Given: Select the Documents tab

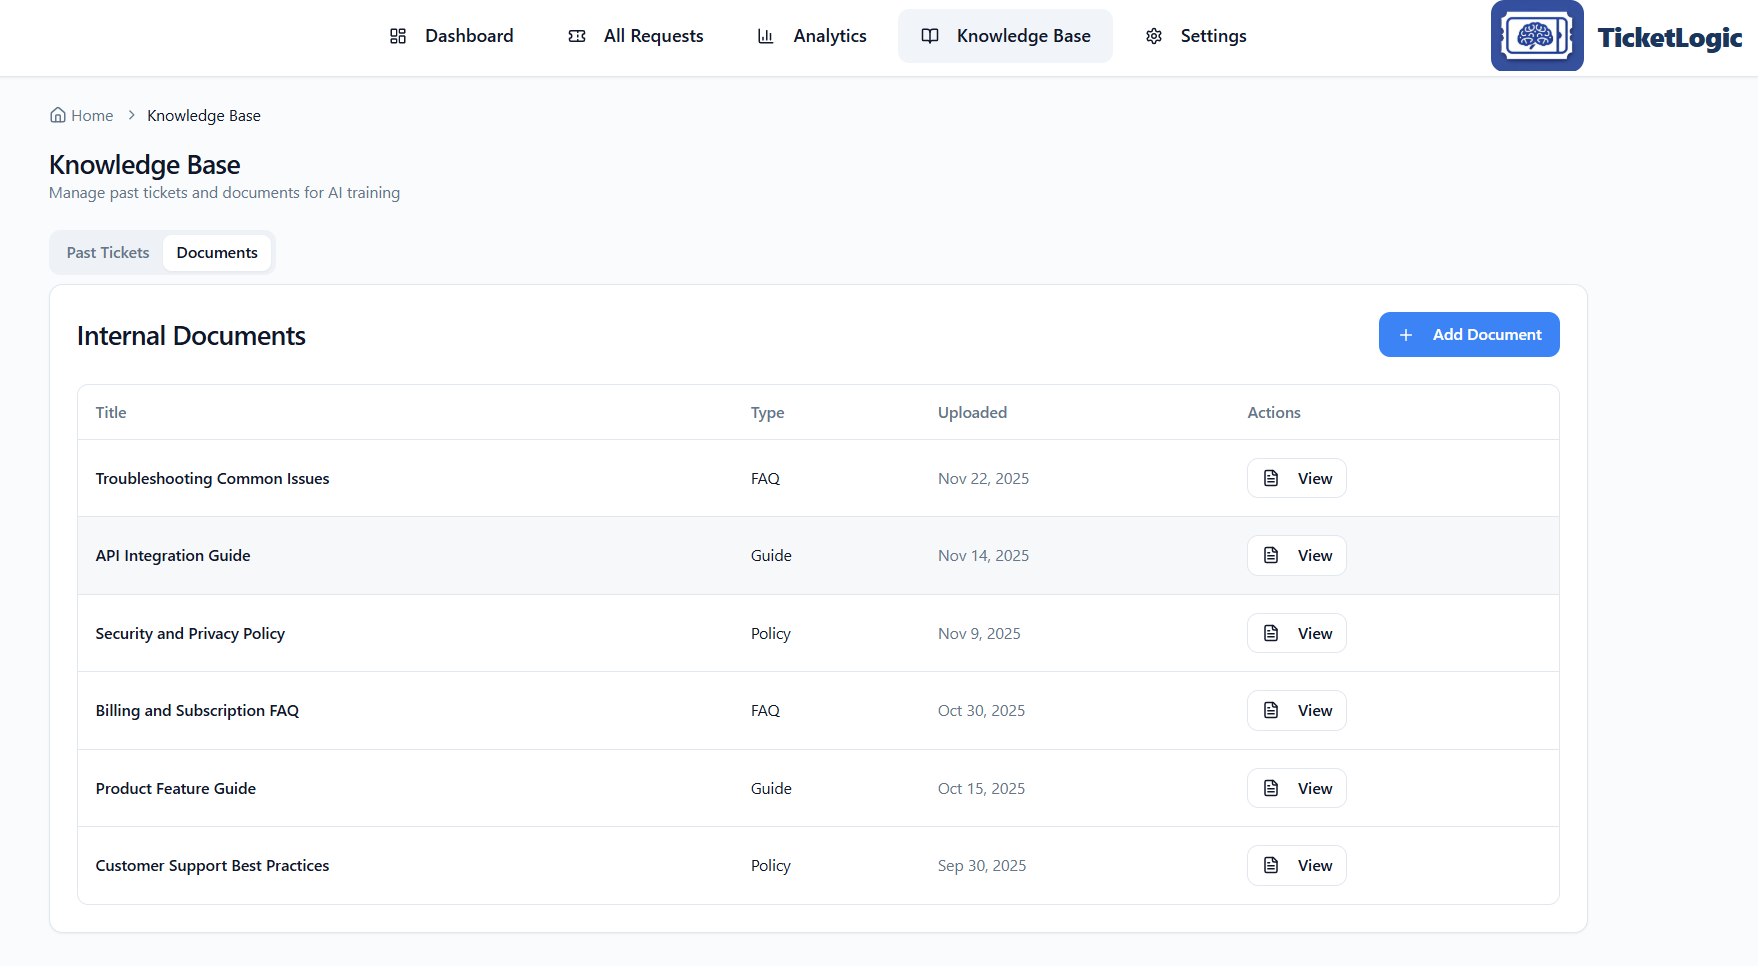Looking at the screenshot, I should tap(217, 252).
